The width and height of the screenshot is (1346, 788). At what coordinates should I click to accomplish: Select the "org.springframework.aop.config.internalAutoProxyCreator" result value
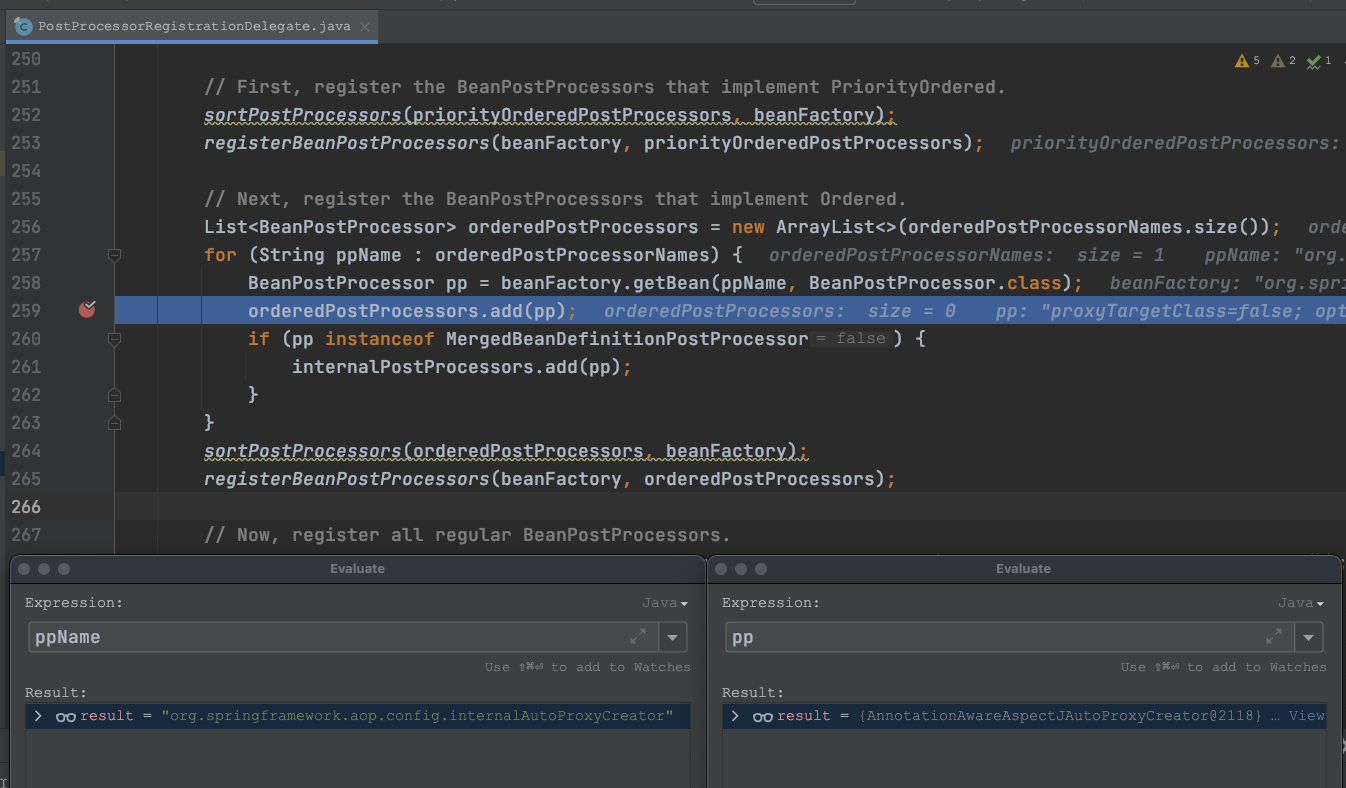(416, 716)
